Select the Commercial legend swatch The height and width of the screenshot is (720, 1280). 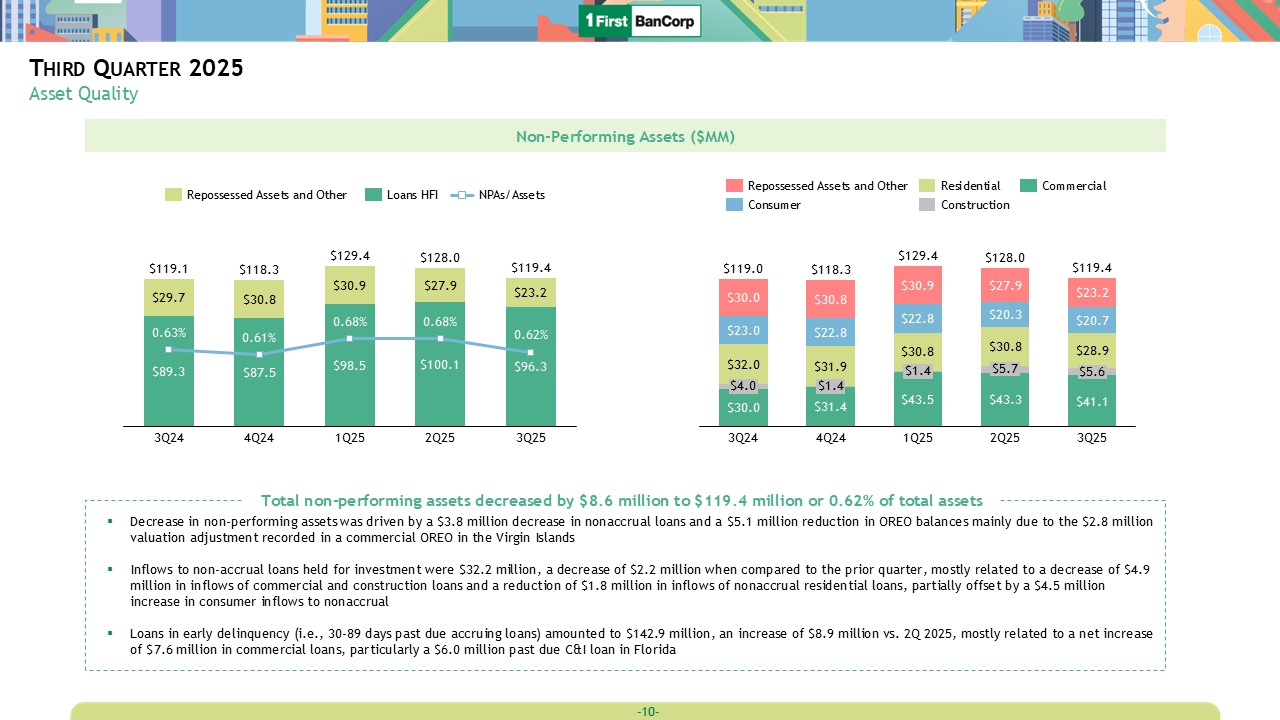tap(1028, 186)
